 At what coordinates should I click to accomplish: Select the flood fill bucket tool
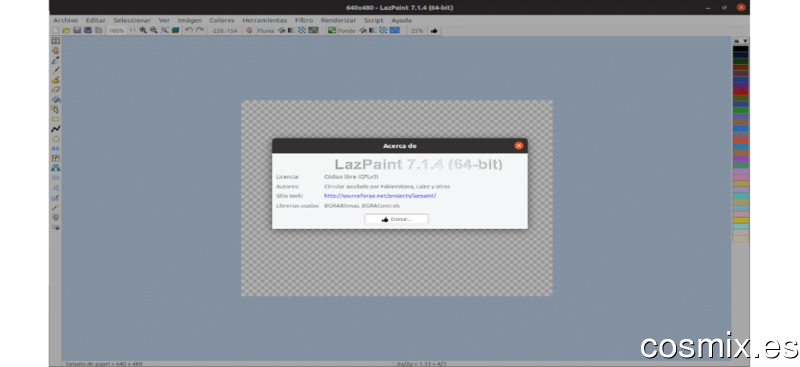click(x=56, y=99)
